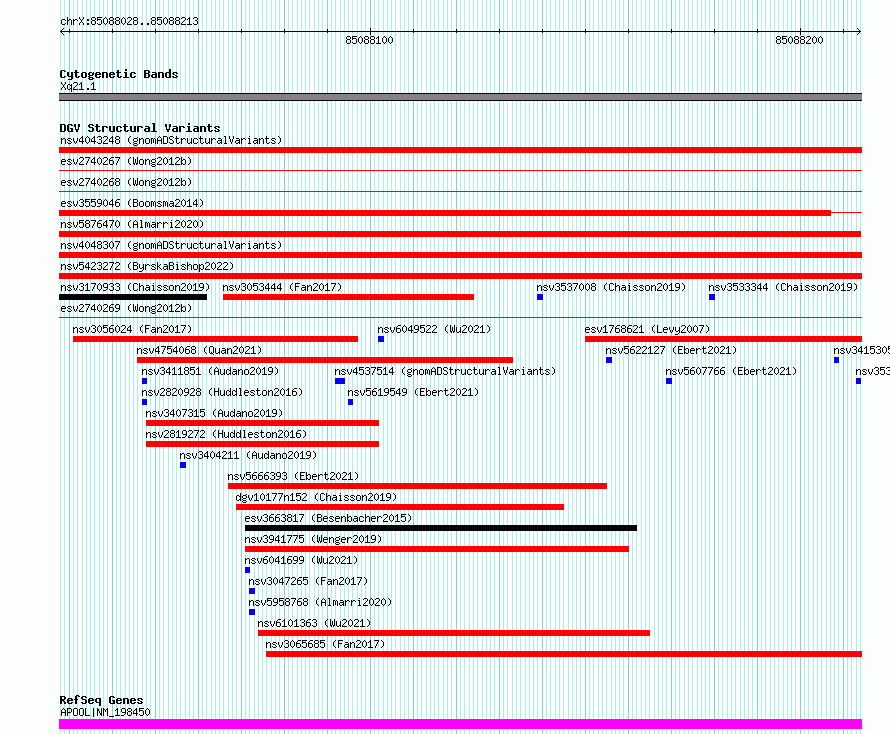
Task: Click the blue marker for nsv3411851 (Audano2019)
Action: click(144, 381)
